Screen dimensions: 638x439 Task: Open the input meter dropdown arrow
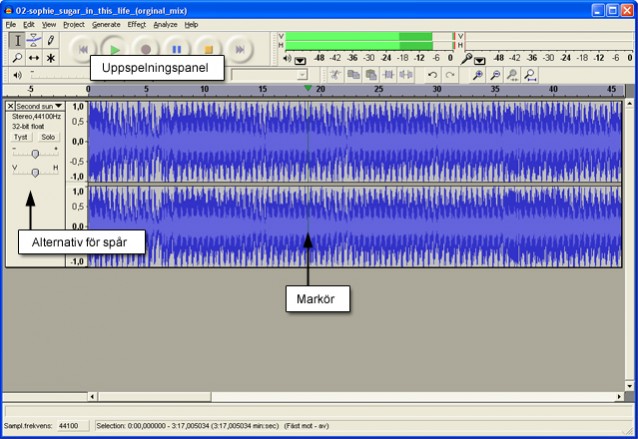(480, 61)
